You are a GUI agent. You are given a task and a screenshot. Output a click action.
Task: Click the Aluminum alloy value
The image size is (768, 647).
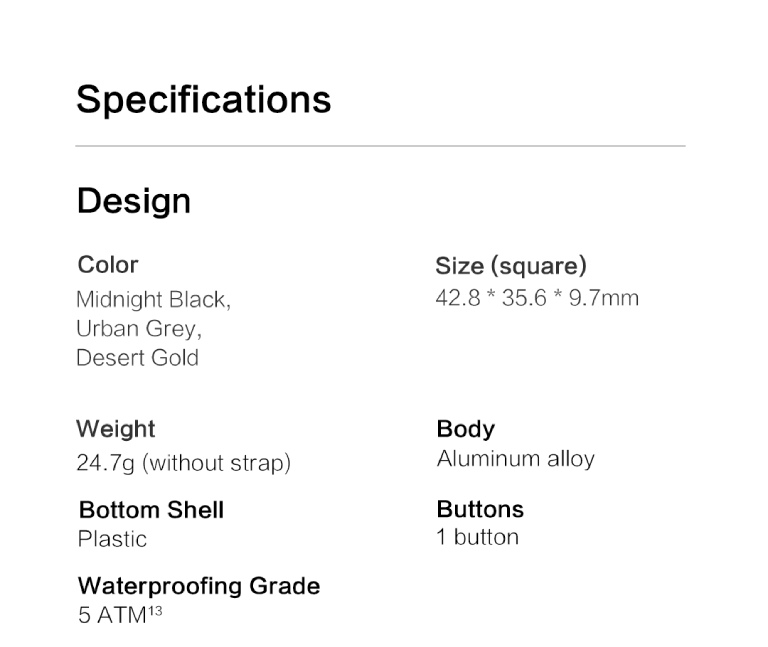pos(516,459)
